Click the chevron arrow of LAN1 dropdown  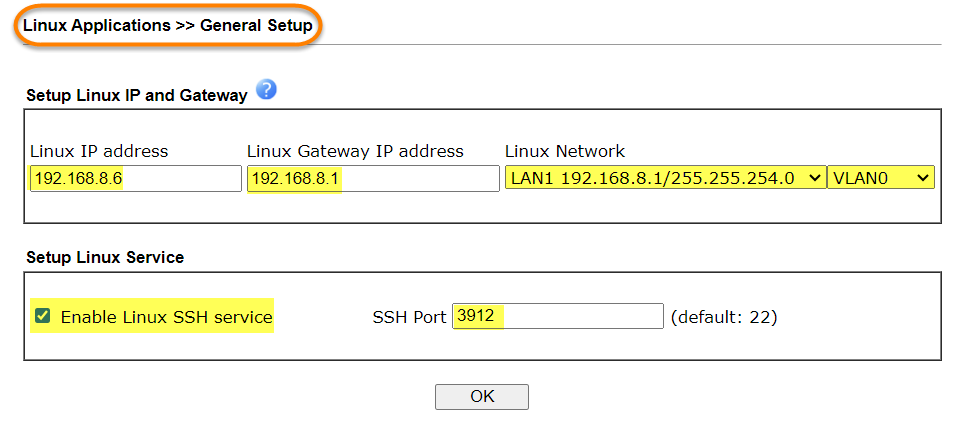[814, 178]
